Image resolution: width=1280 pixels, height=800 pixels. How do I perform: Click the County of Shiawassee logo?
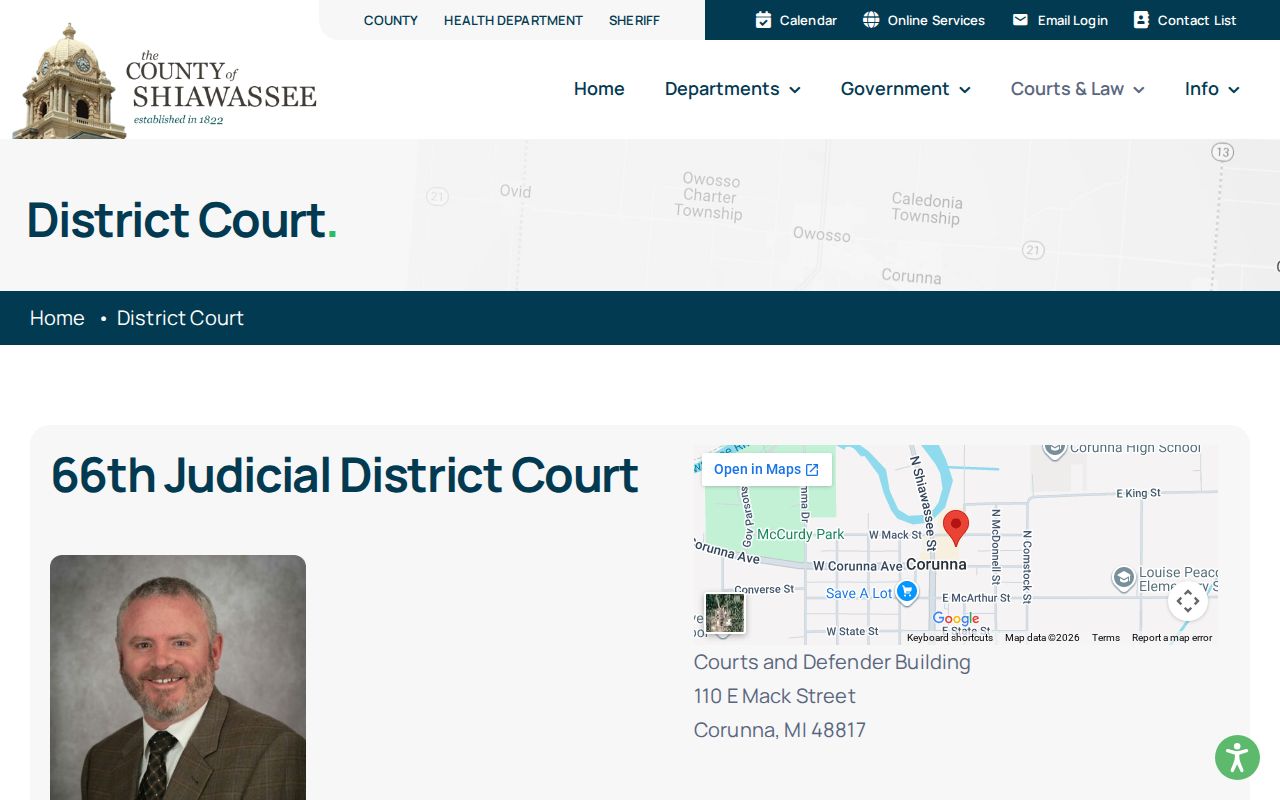pos(165,82)
